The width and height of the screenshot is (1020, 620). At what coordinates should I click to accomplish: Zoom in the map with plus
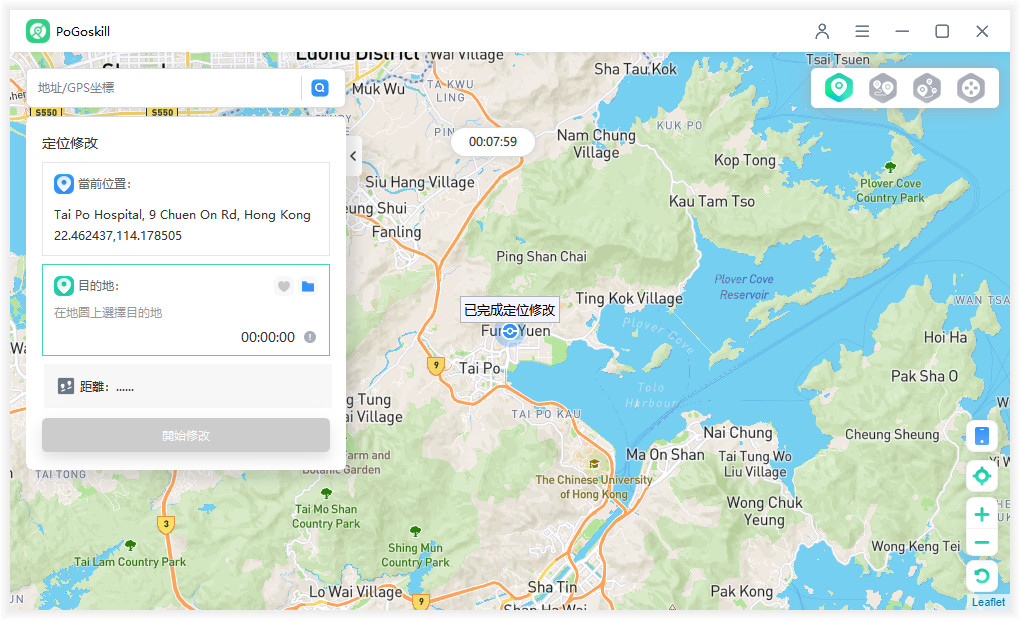[981, 514]
